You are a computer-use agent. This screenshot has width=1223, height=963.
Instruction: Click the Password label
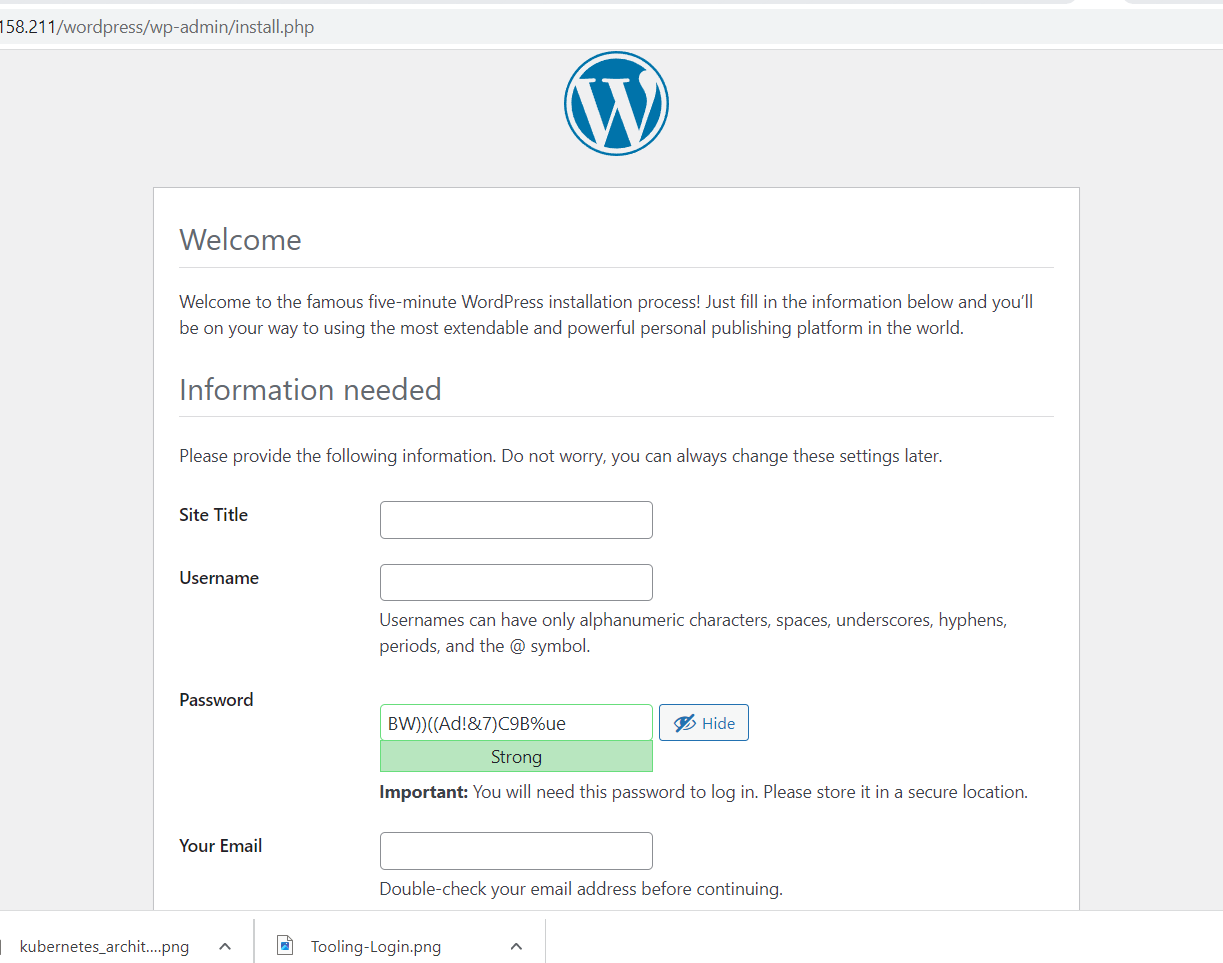216,700
